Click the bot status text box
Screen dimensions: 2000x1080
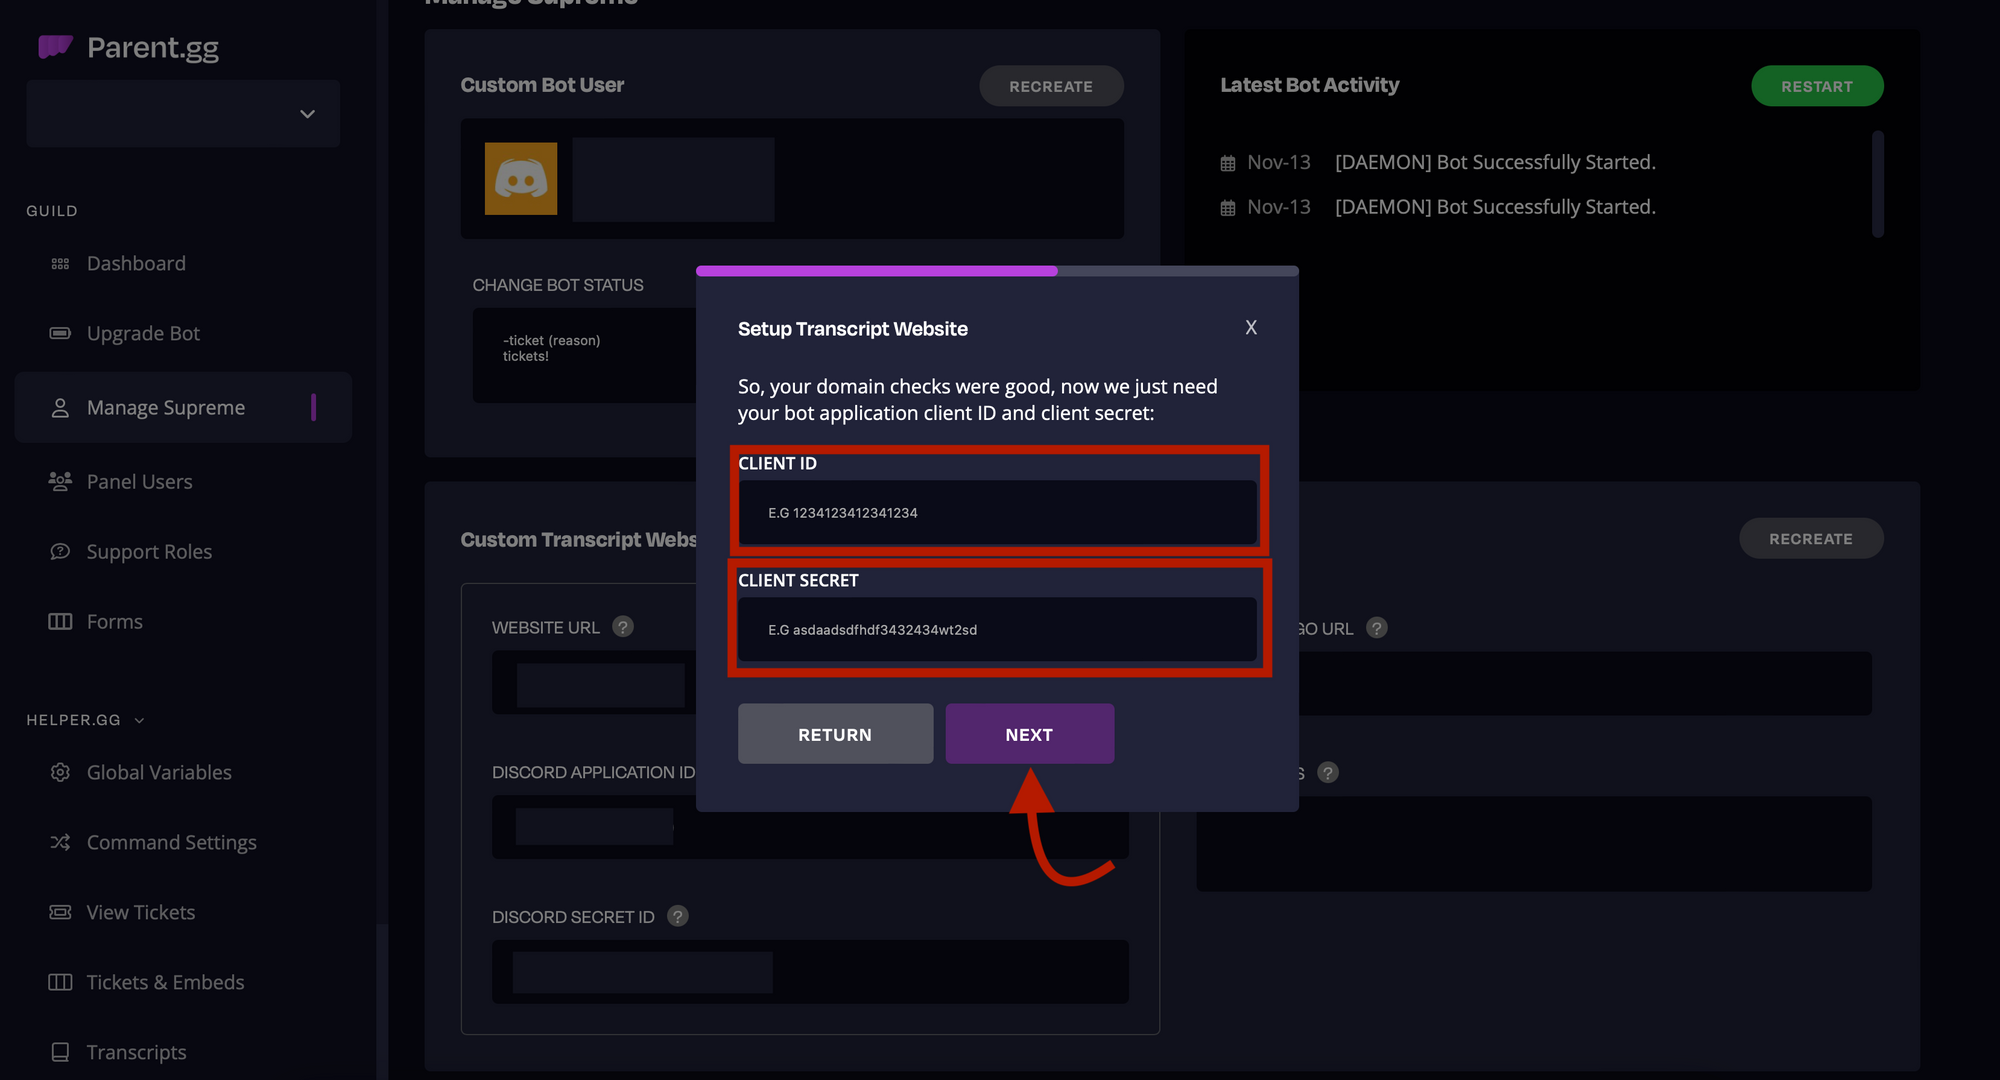[x=585, y=355]
